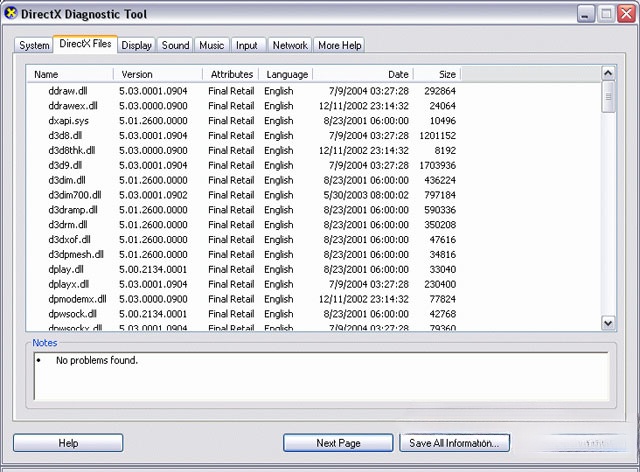Click No problems found note text
Screen dimensions: 640x472
tap(97, 360)
